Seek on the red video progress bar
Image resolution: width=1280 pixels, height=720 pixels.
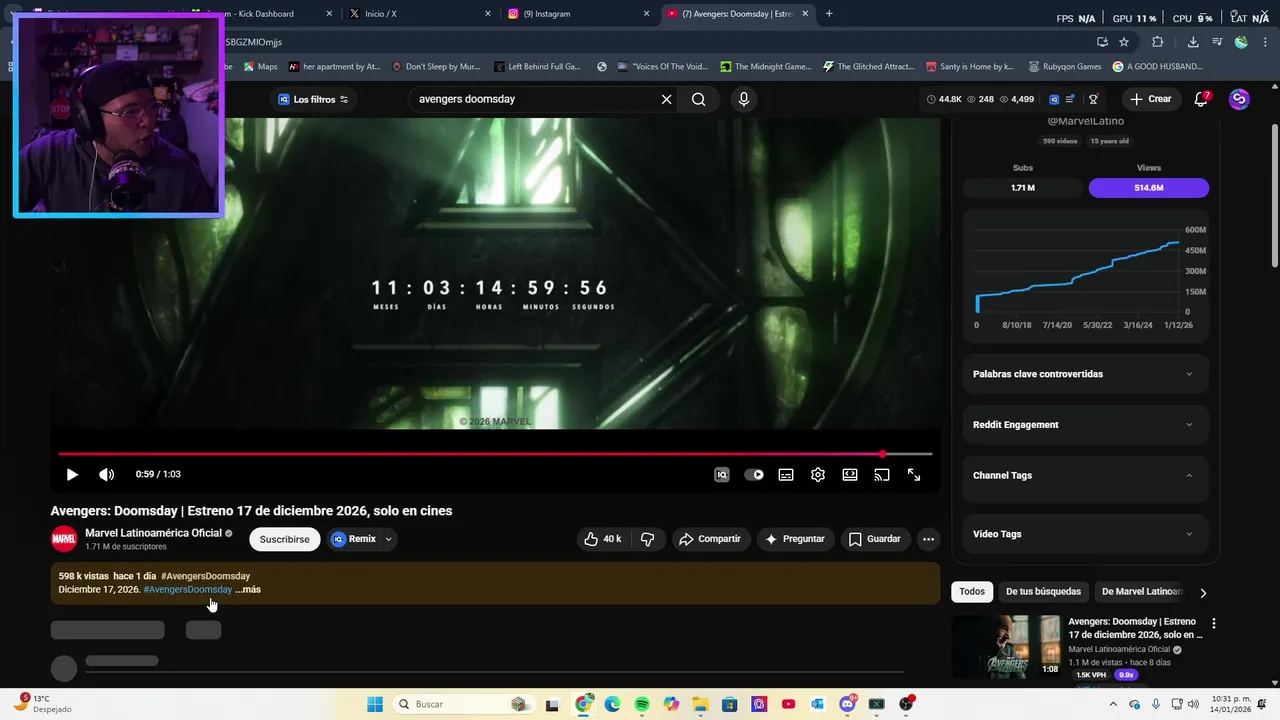pos(495,454)
